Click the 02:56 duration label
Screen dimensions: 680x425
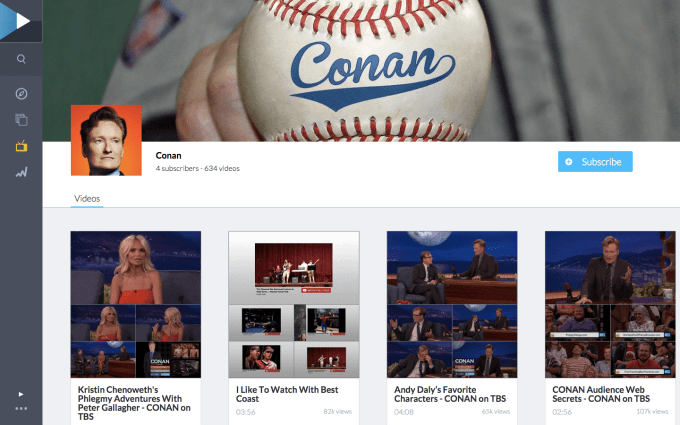(x=562, y=412)
